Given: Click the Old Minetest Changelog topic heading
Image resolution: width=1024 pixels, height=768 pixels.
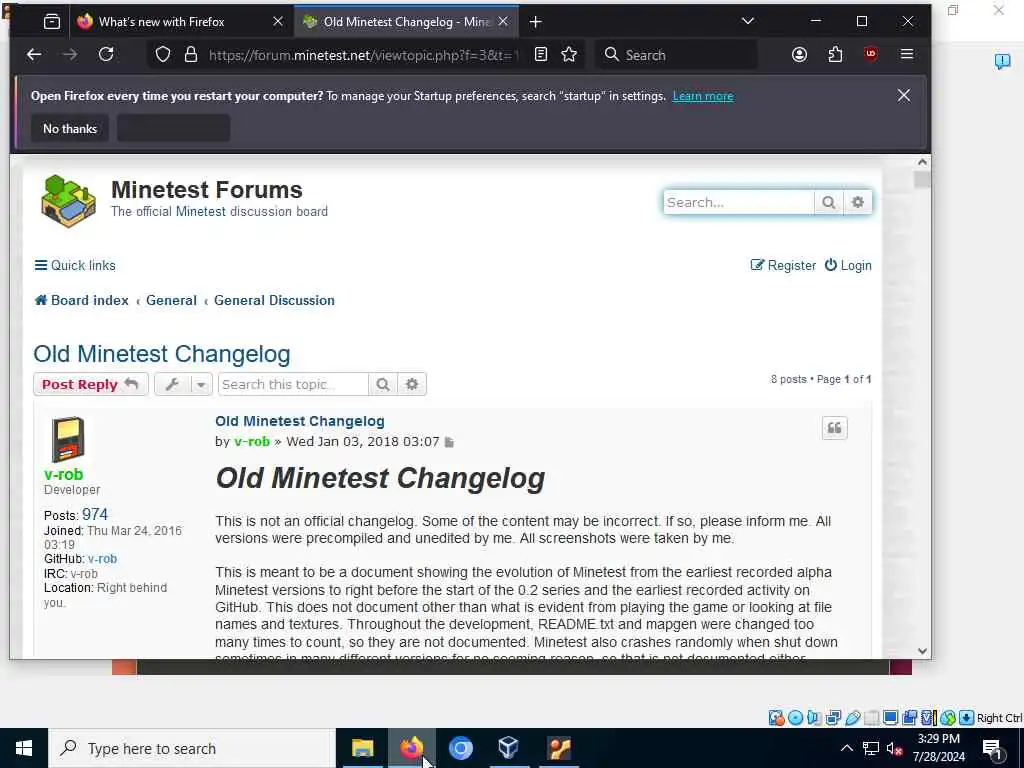Looking at the screenshot, I should coord(162,354).
